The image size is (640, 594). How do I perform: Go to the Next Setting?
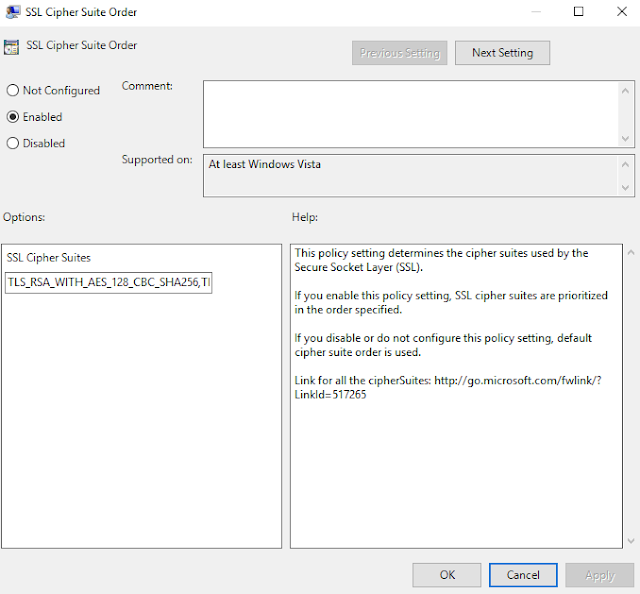point(502,53)
